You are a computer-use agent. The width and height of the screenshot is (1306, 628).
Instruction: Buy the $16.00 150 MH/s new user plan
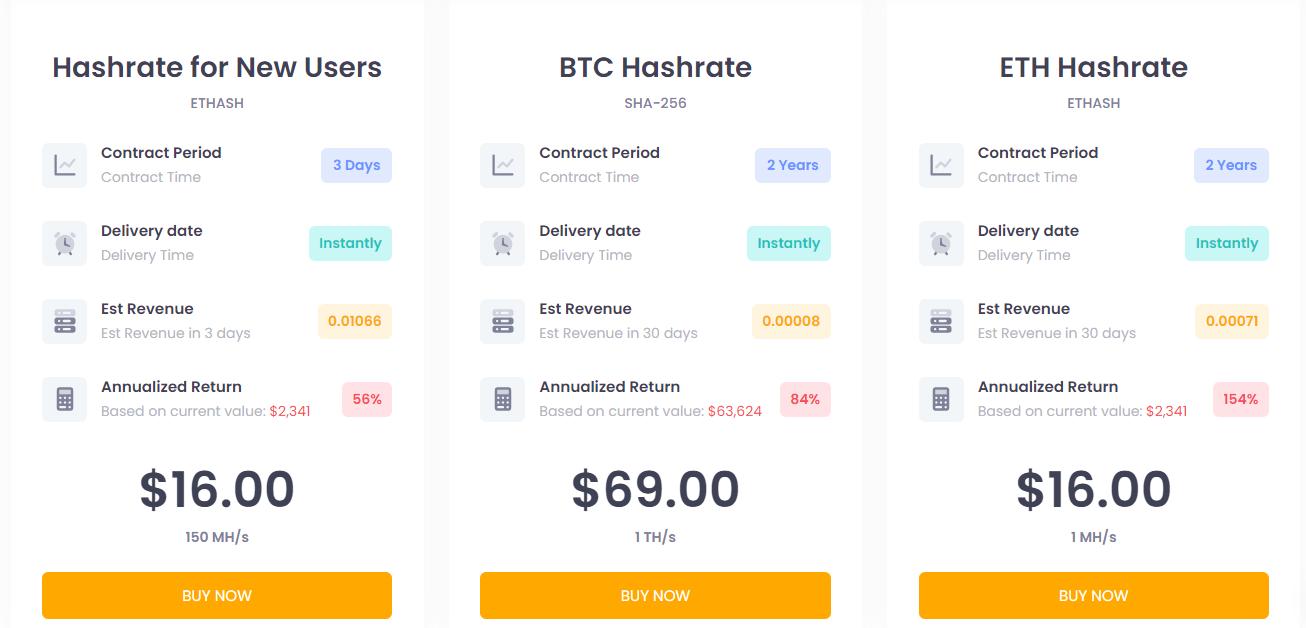click(x=217, y=595)
